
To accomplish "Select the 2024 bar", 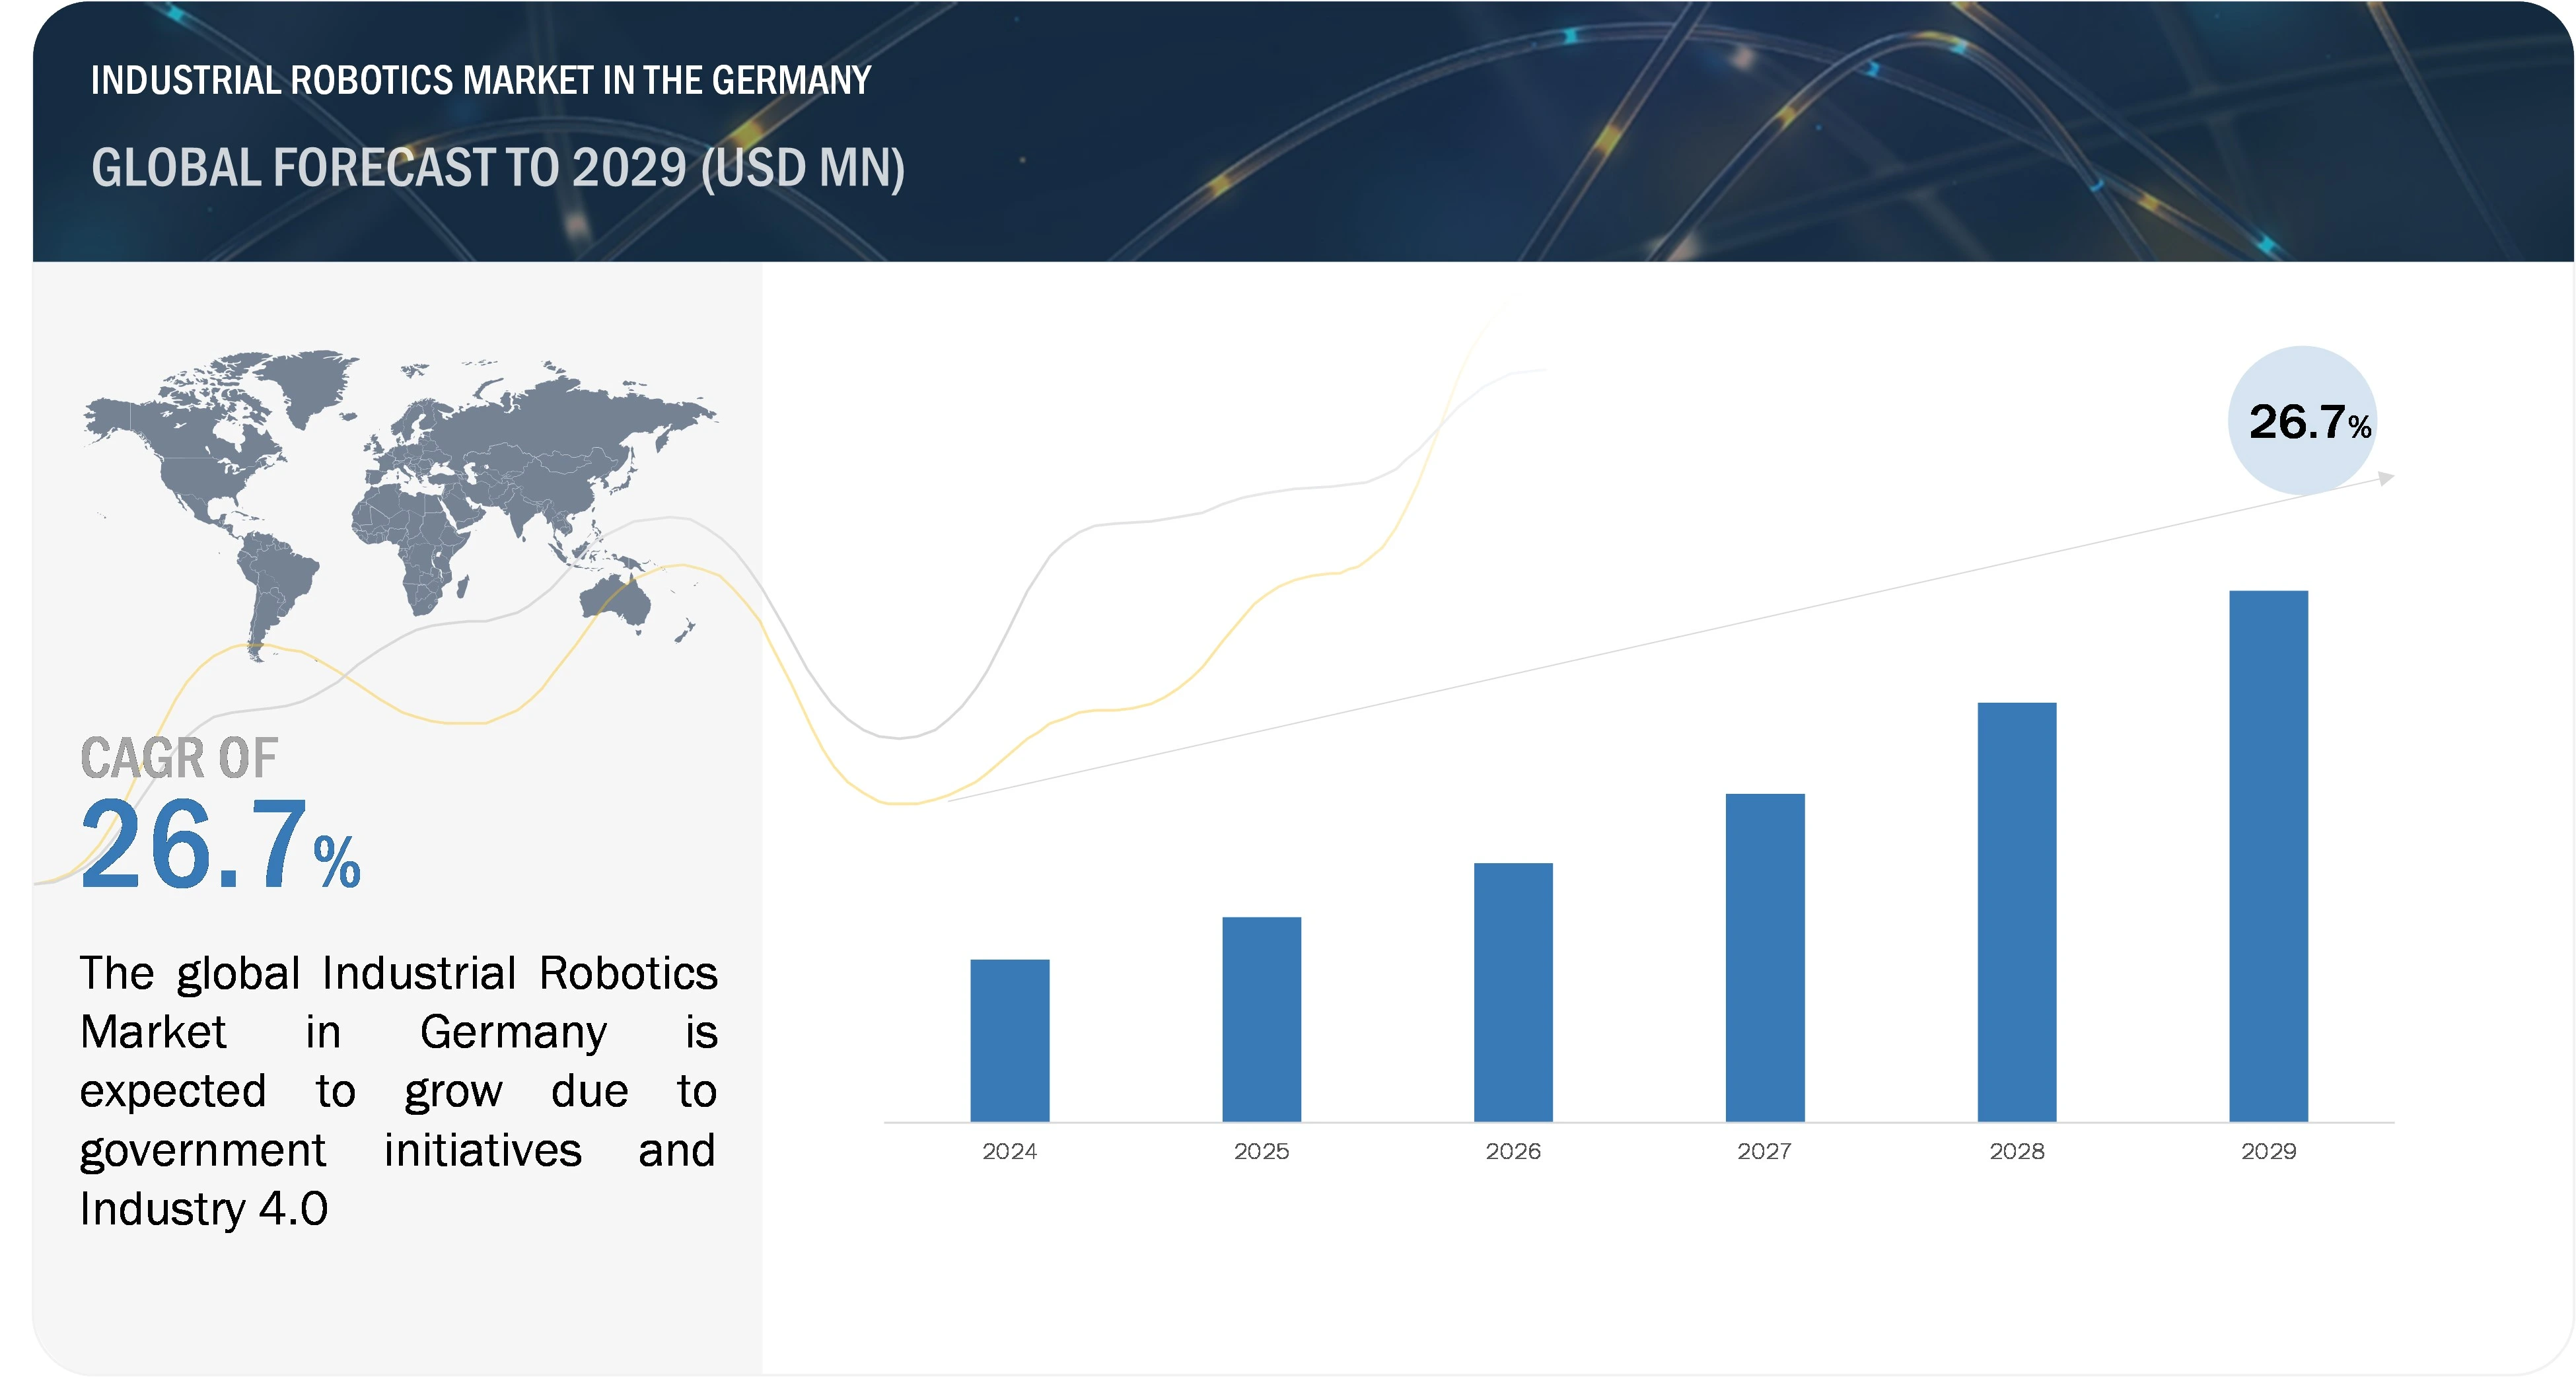I will [1009, 1040].
